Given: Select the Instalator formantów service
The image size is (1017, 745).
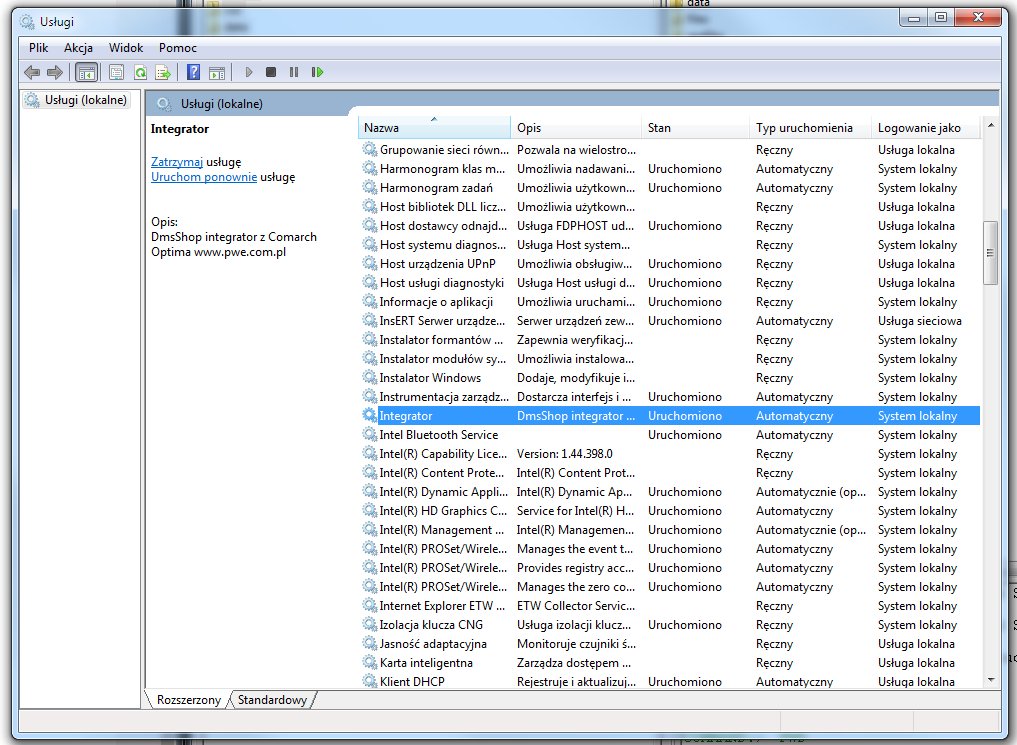Looking at the screenshot, I should (671, 339).
